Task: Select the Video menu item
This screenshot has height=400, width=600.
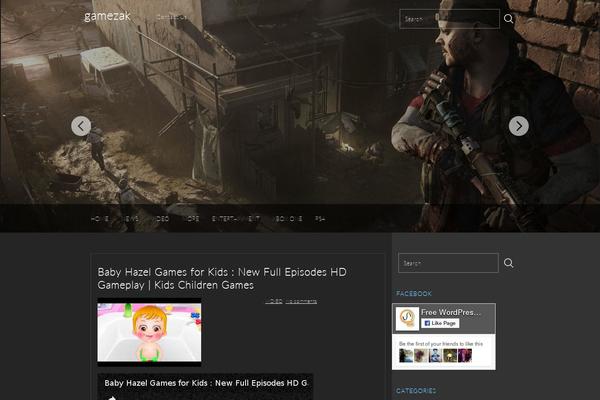Action: point(161,218)
